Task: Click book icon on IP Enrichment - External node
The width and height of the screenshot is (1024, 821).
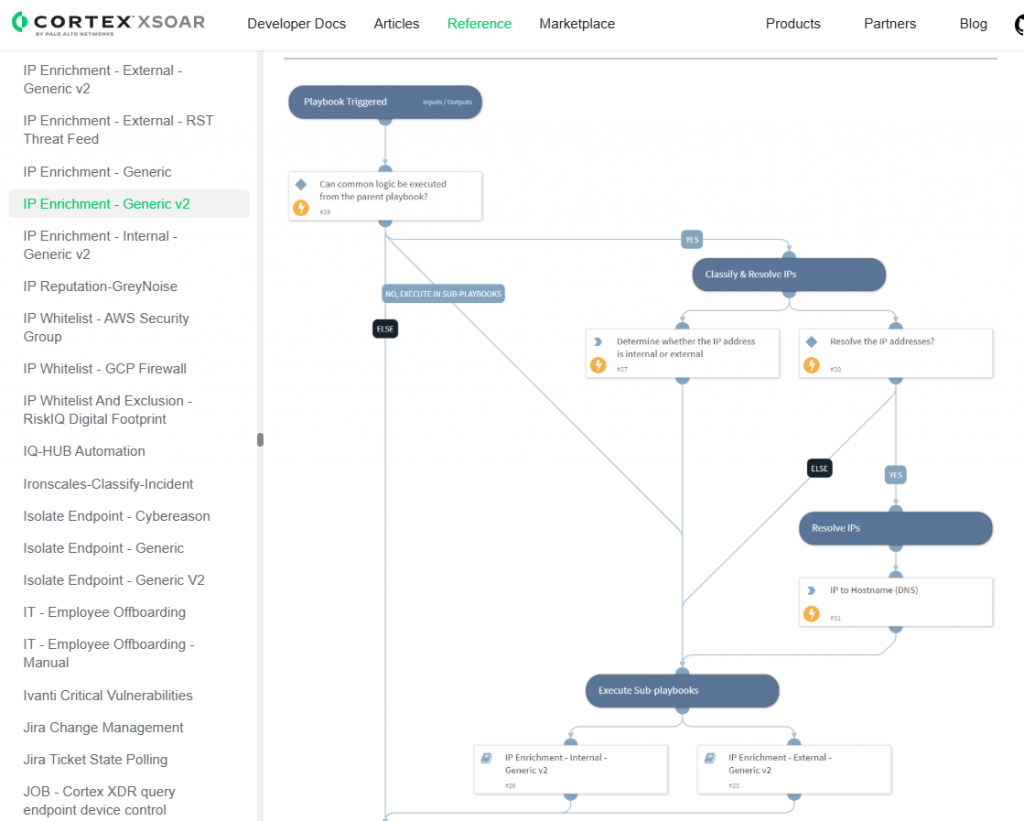Action: pos(710,758)
